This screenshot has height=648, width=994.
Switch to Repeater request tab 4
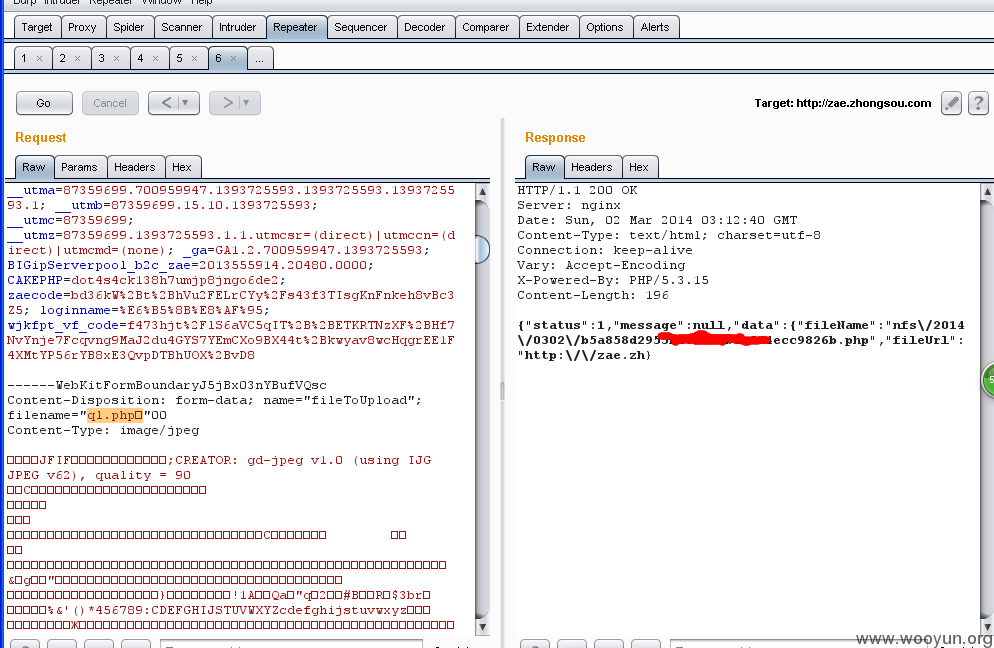coord(140,58)
